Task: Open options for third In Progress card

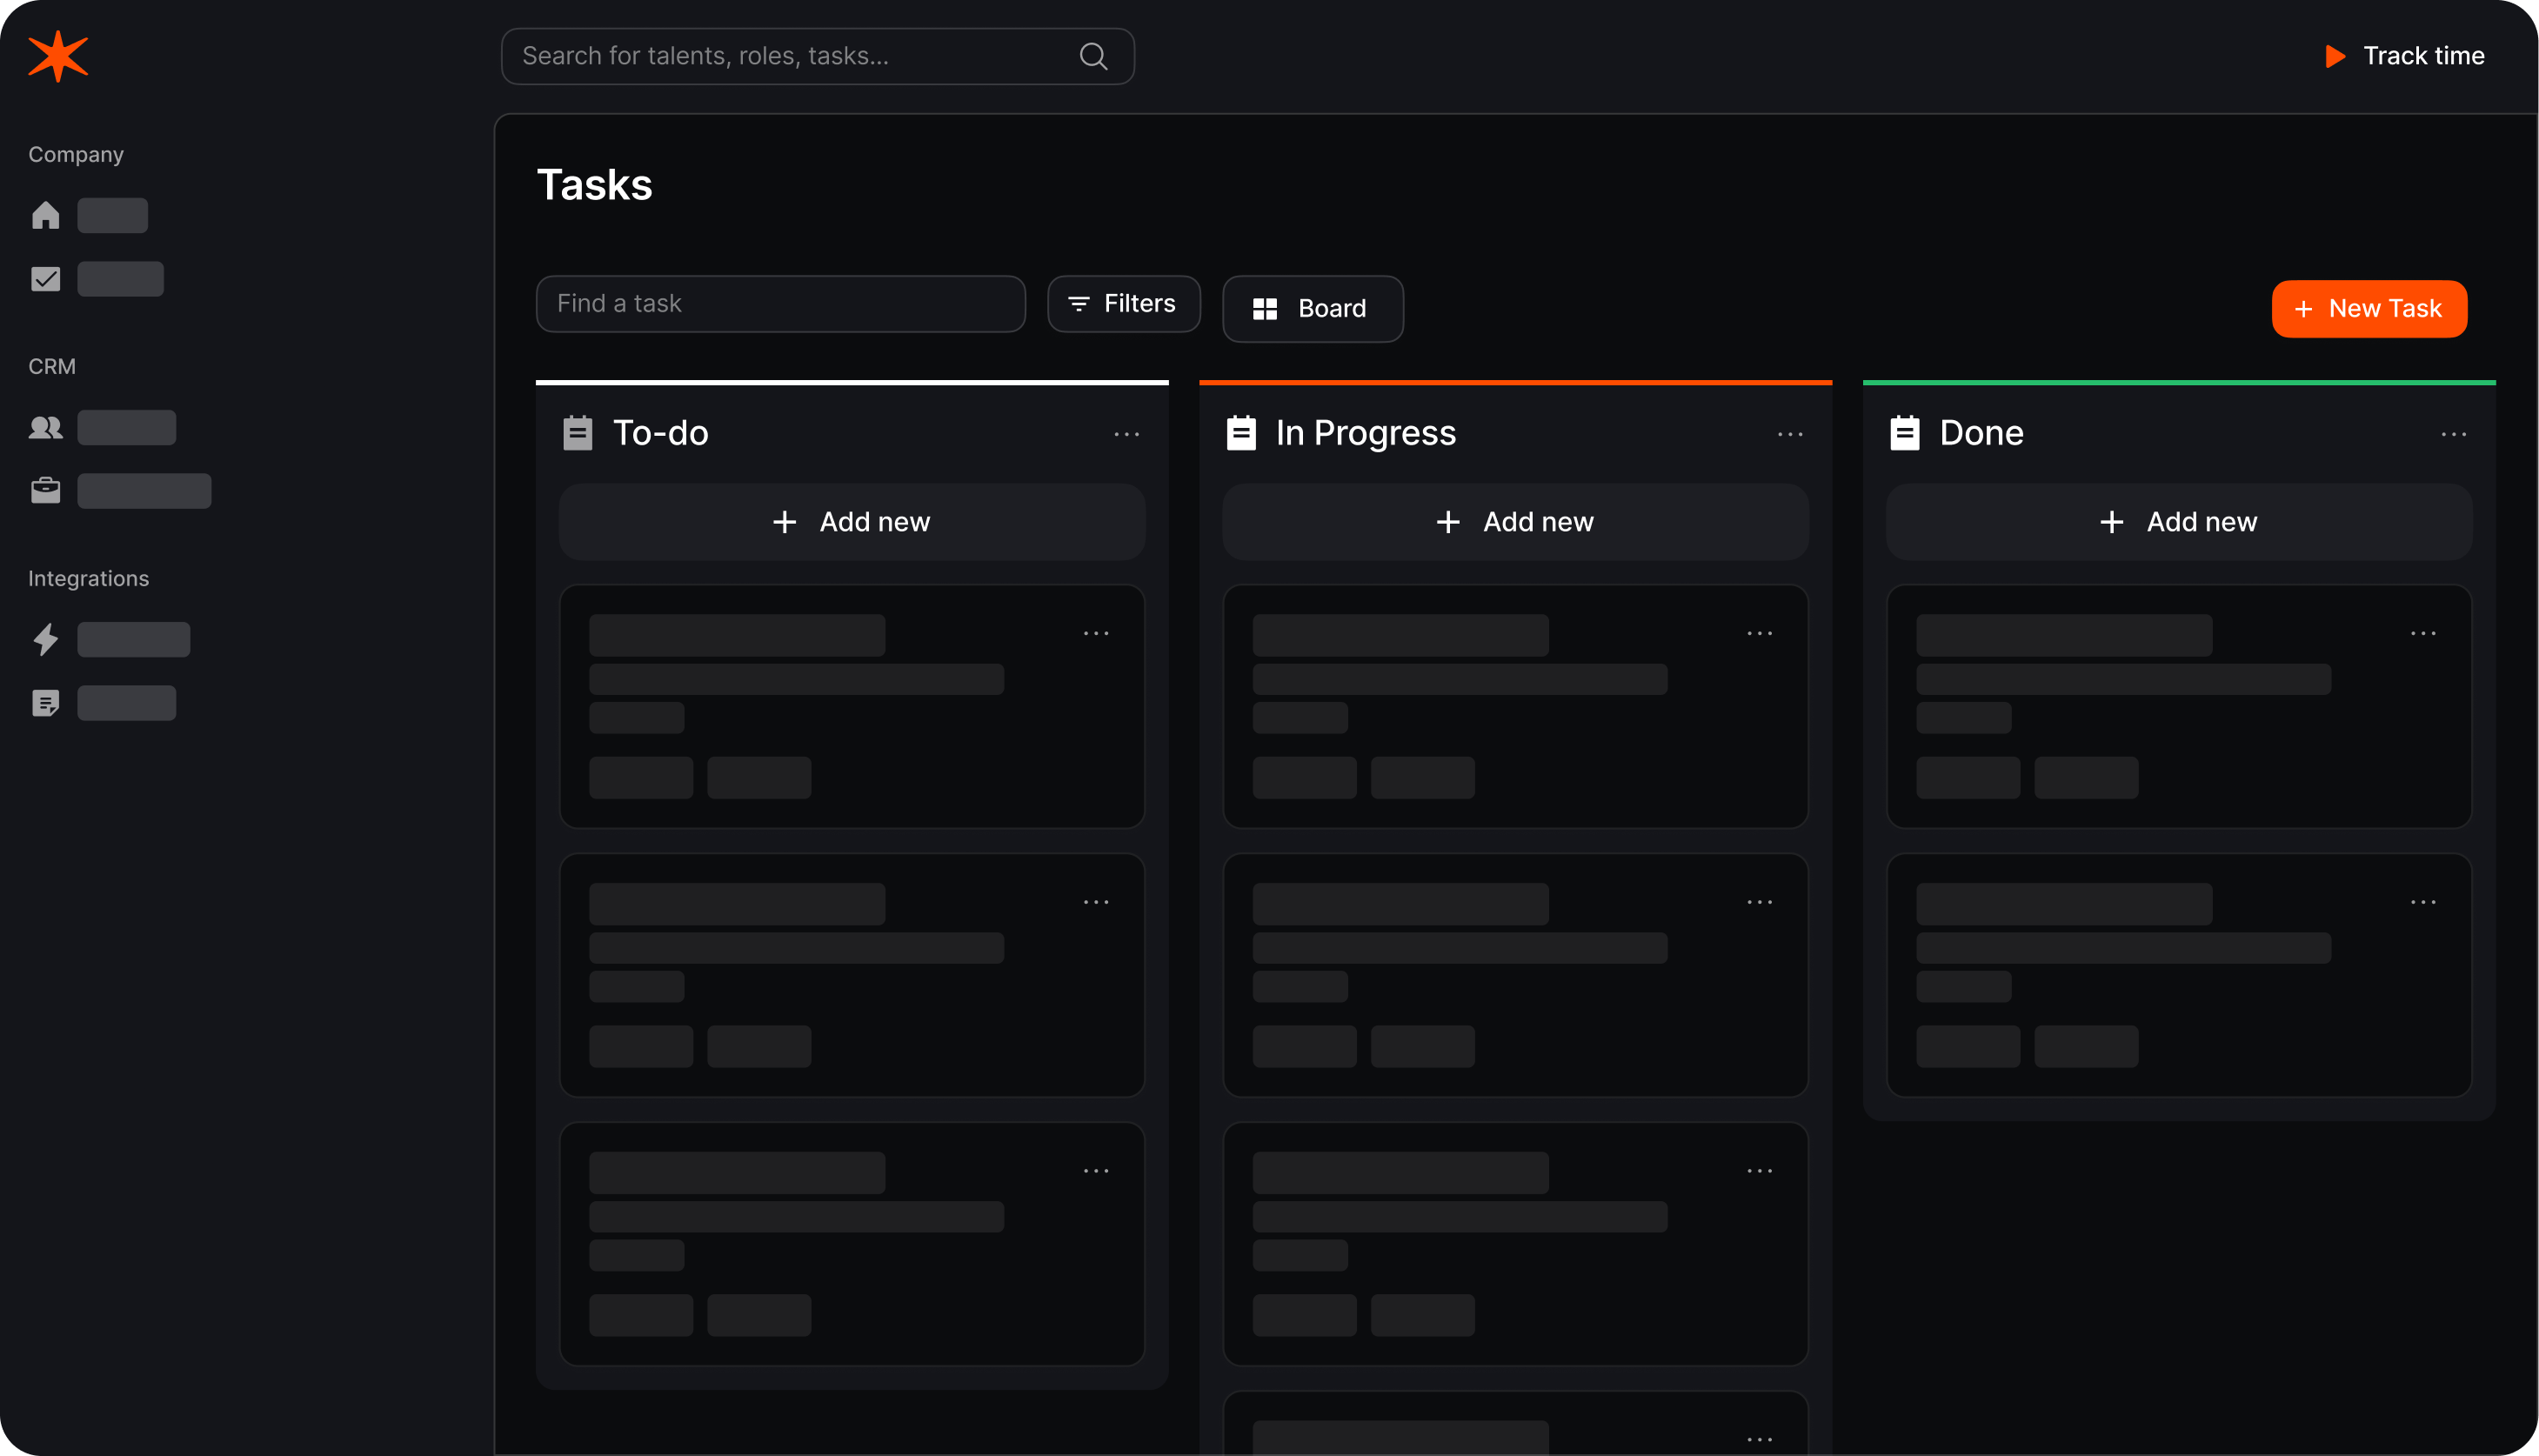Action: coord(1760,1171)
